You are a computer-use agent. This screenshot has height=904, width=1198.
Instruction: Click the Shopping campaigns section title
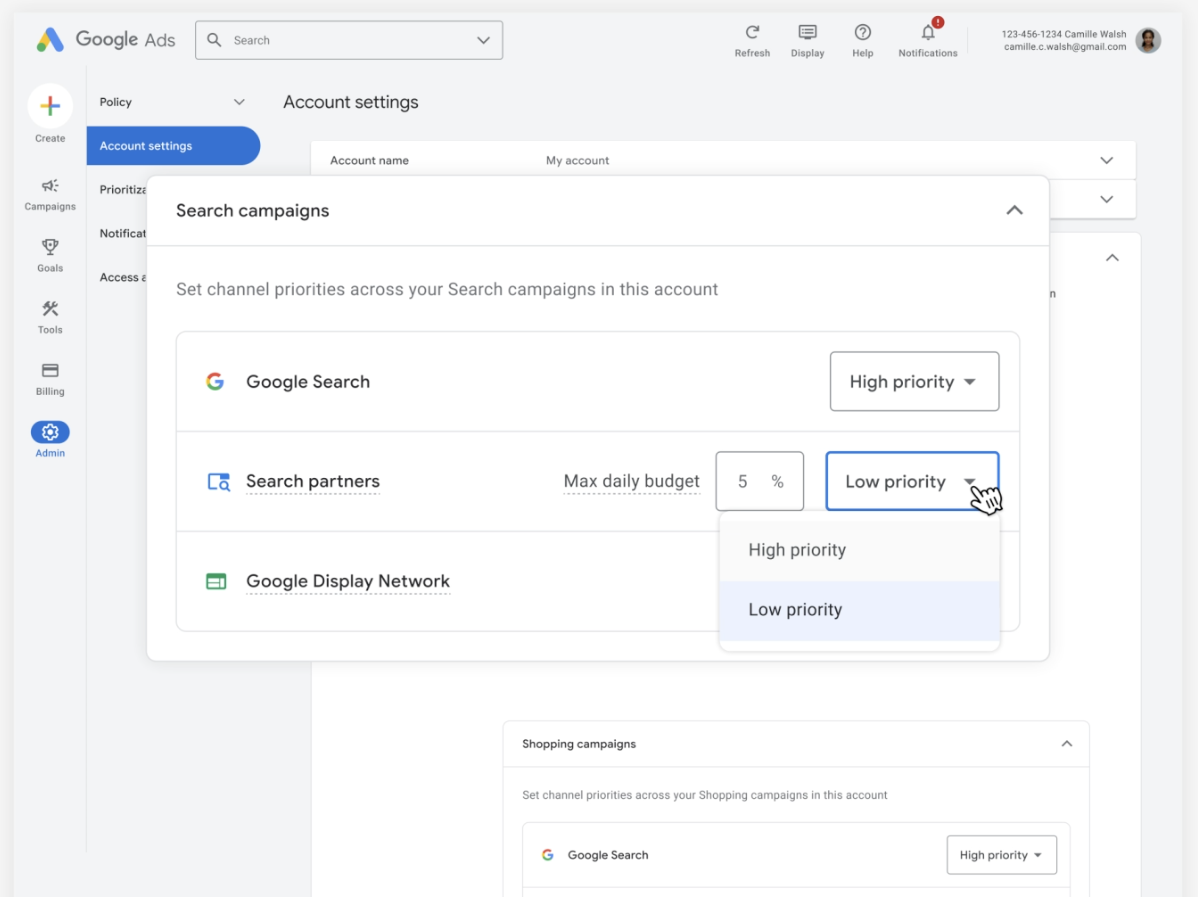pyautogui.click(x=578, y=744)
